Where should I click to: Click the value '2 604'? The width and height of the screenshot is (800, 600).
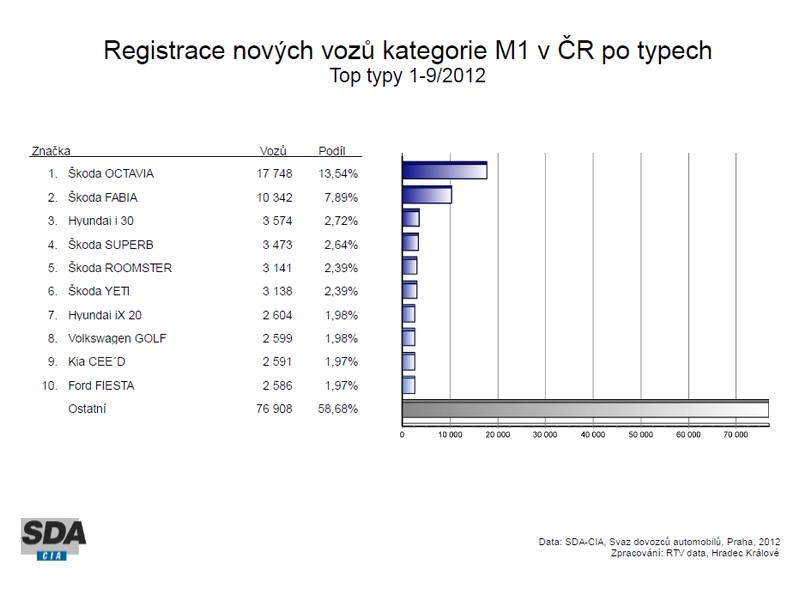tap(278, 315)
